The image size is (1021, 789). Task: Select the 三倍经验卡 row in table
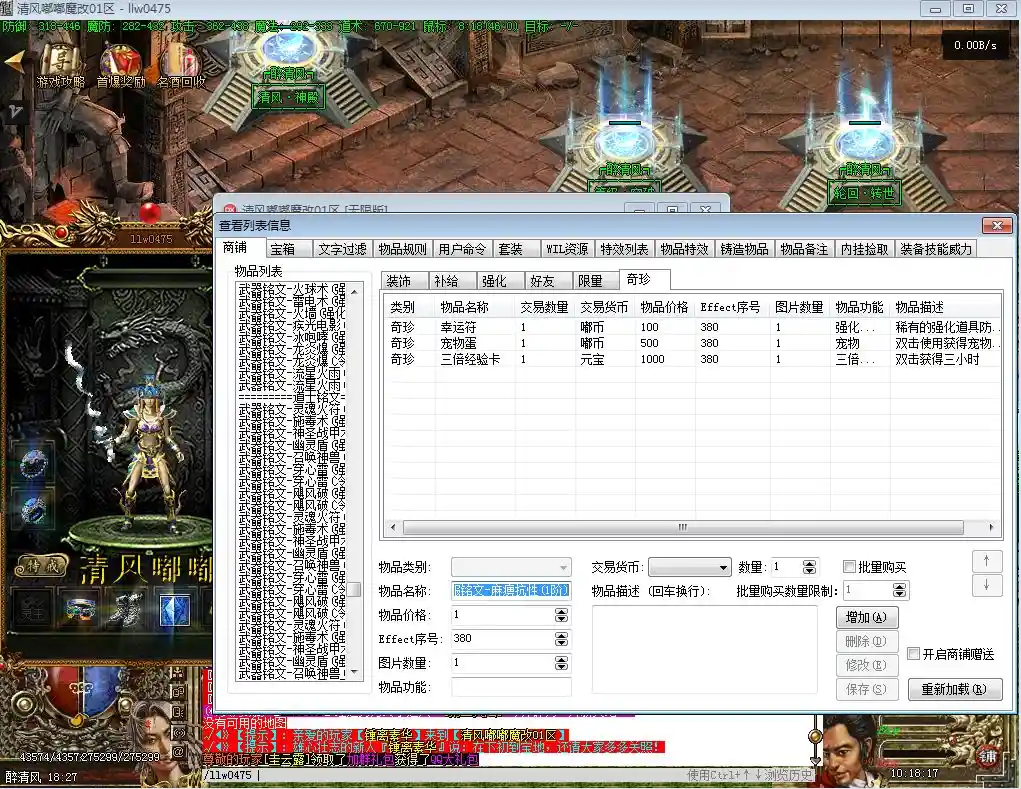[693, 359]
